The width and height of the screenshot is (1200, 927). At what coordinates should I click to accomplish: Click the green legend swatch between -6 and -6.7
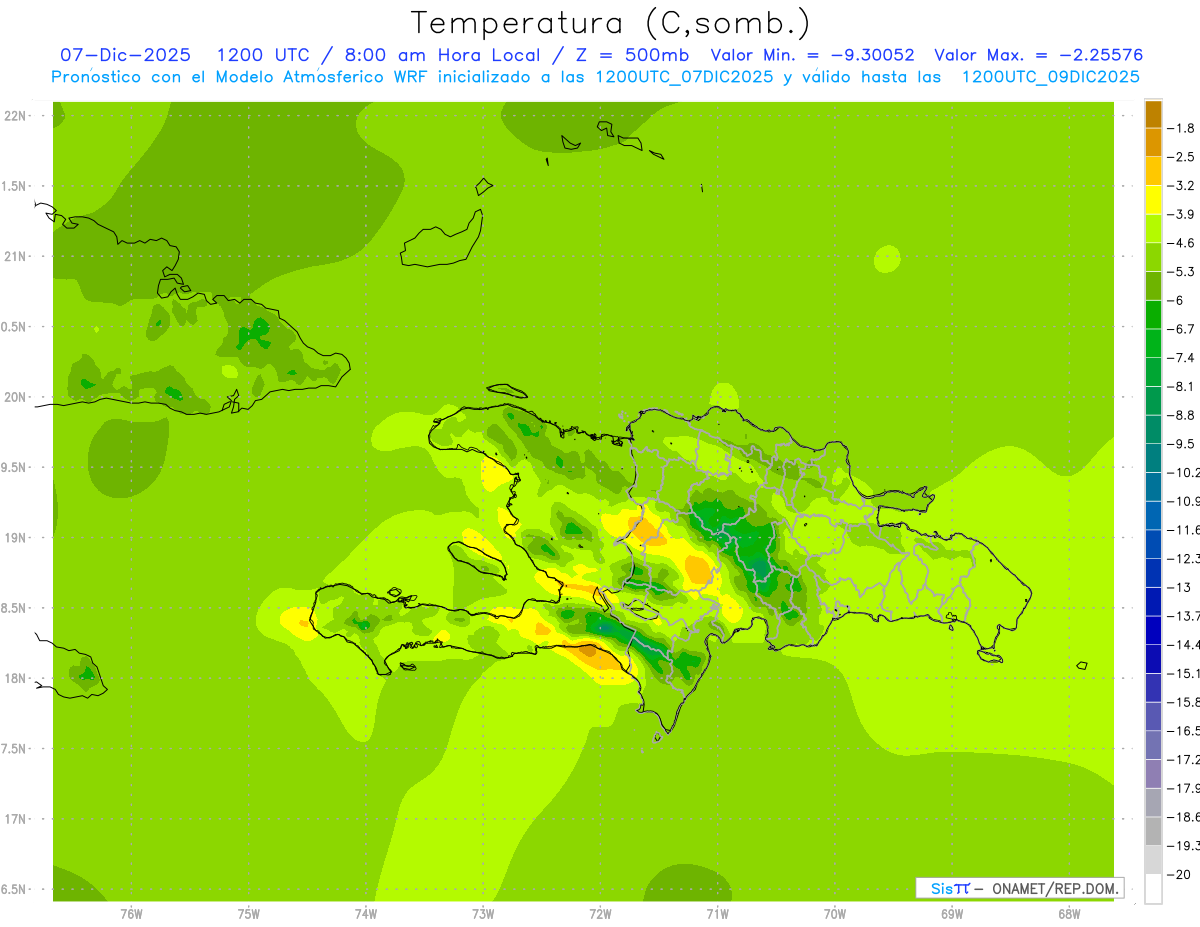pos(1153,314)
